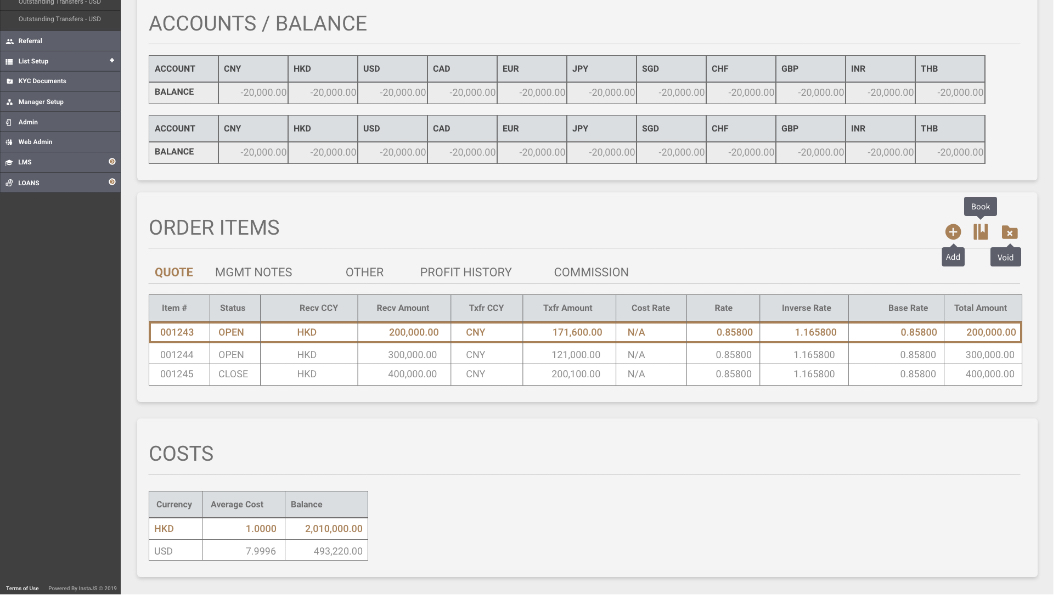Click the Referral people icon in sidebar
The width and height of the screenshot is (1054, 595).
tap(9, 41)
